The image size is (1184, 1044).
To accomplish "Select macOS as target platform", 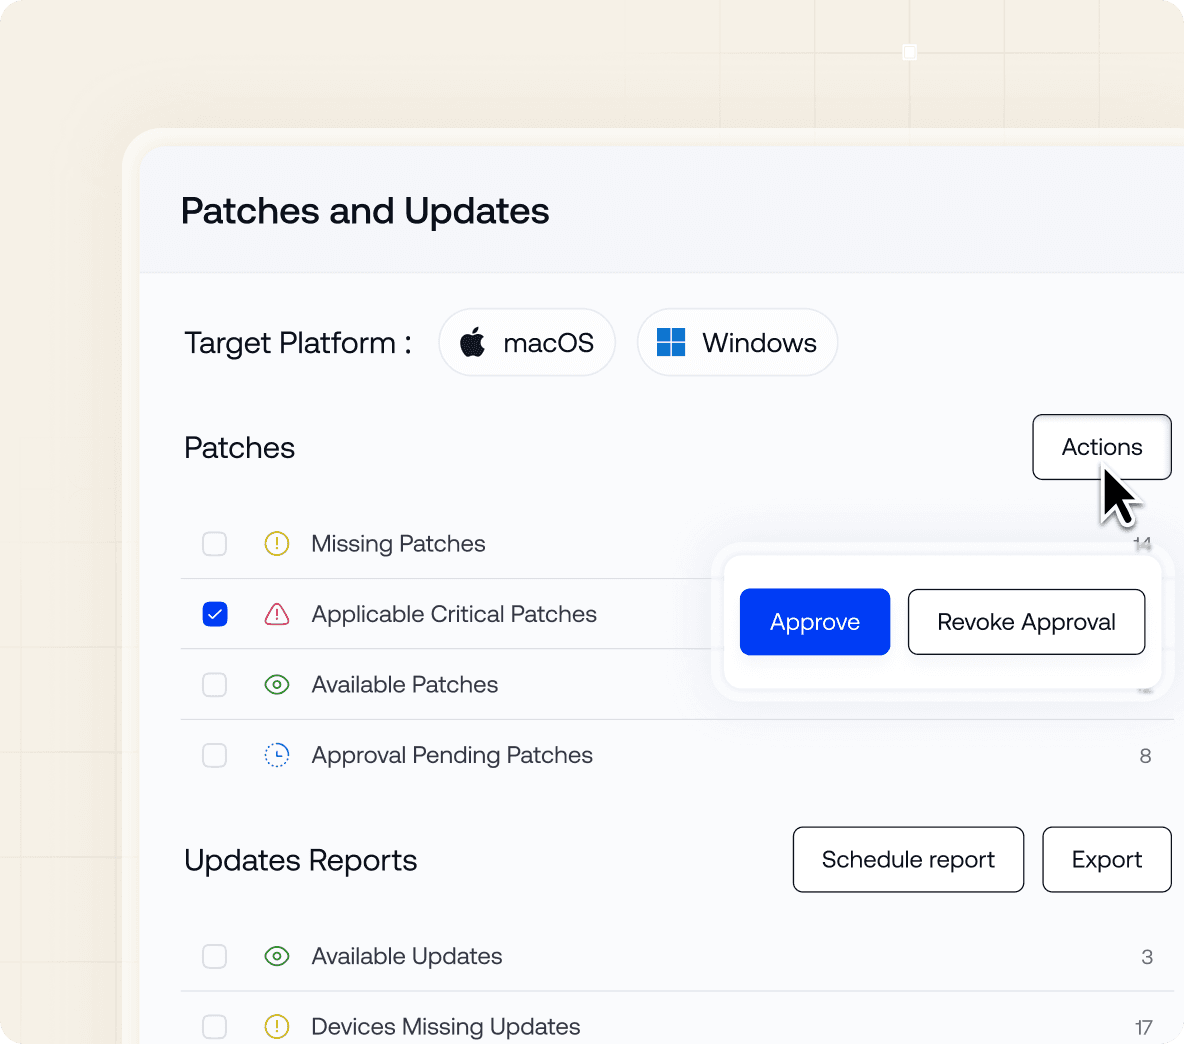I will 527,342.
